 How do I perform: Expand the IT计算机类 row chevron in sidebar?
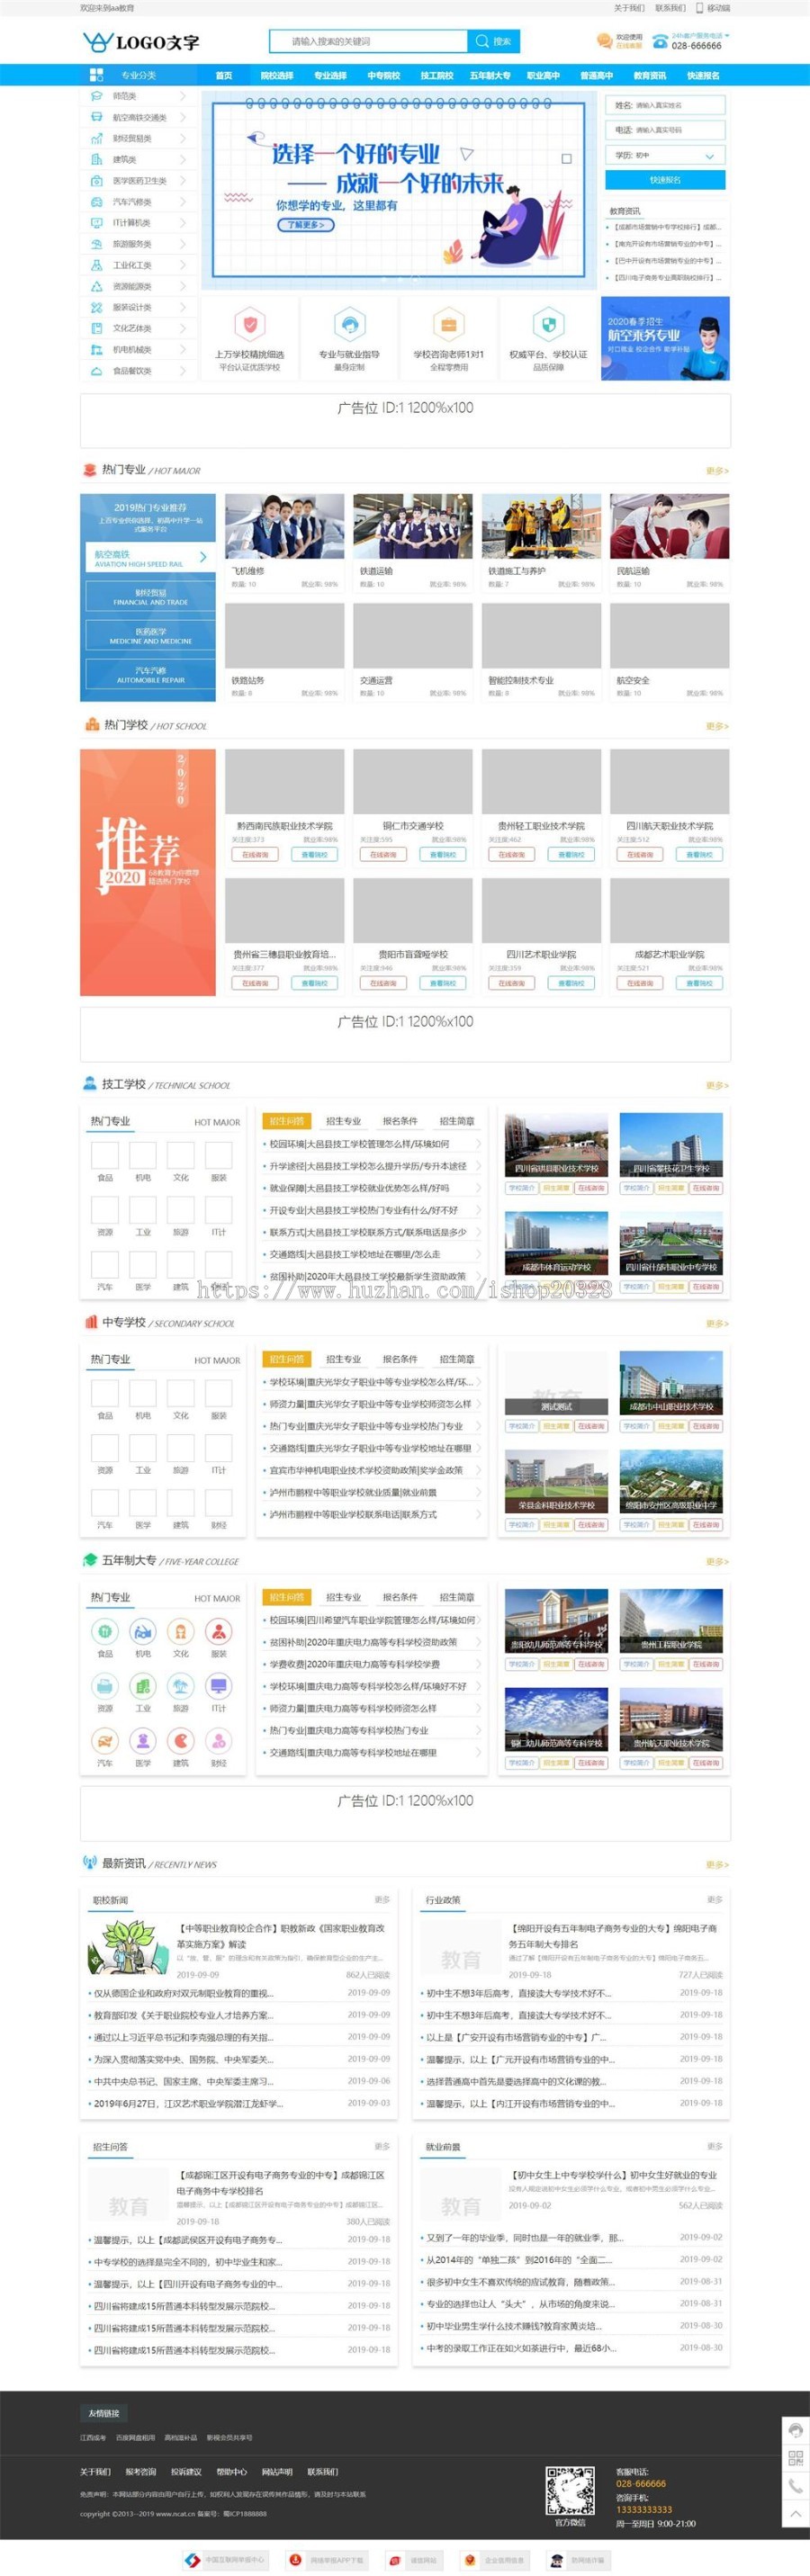point(182,223)
